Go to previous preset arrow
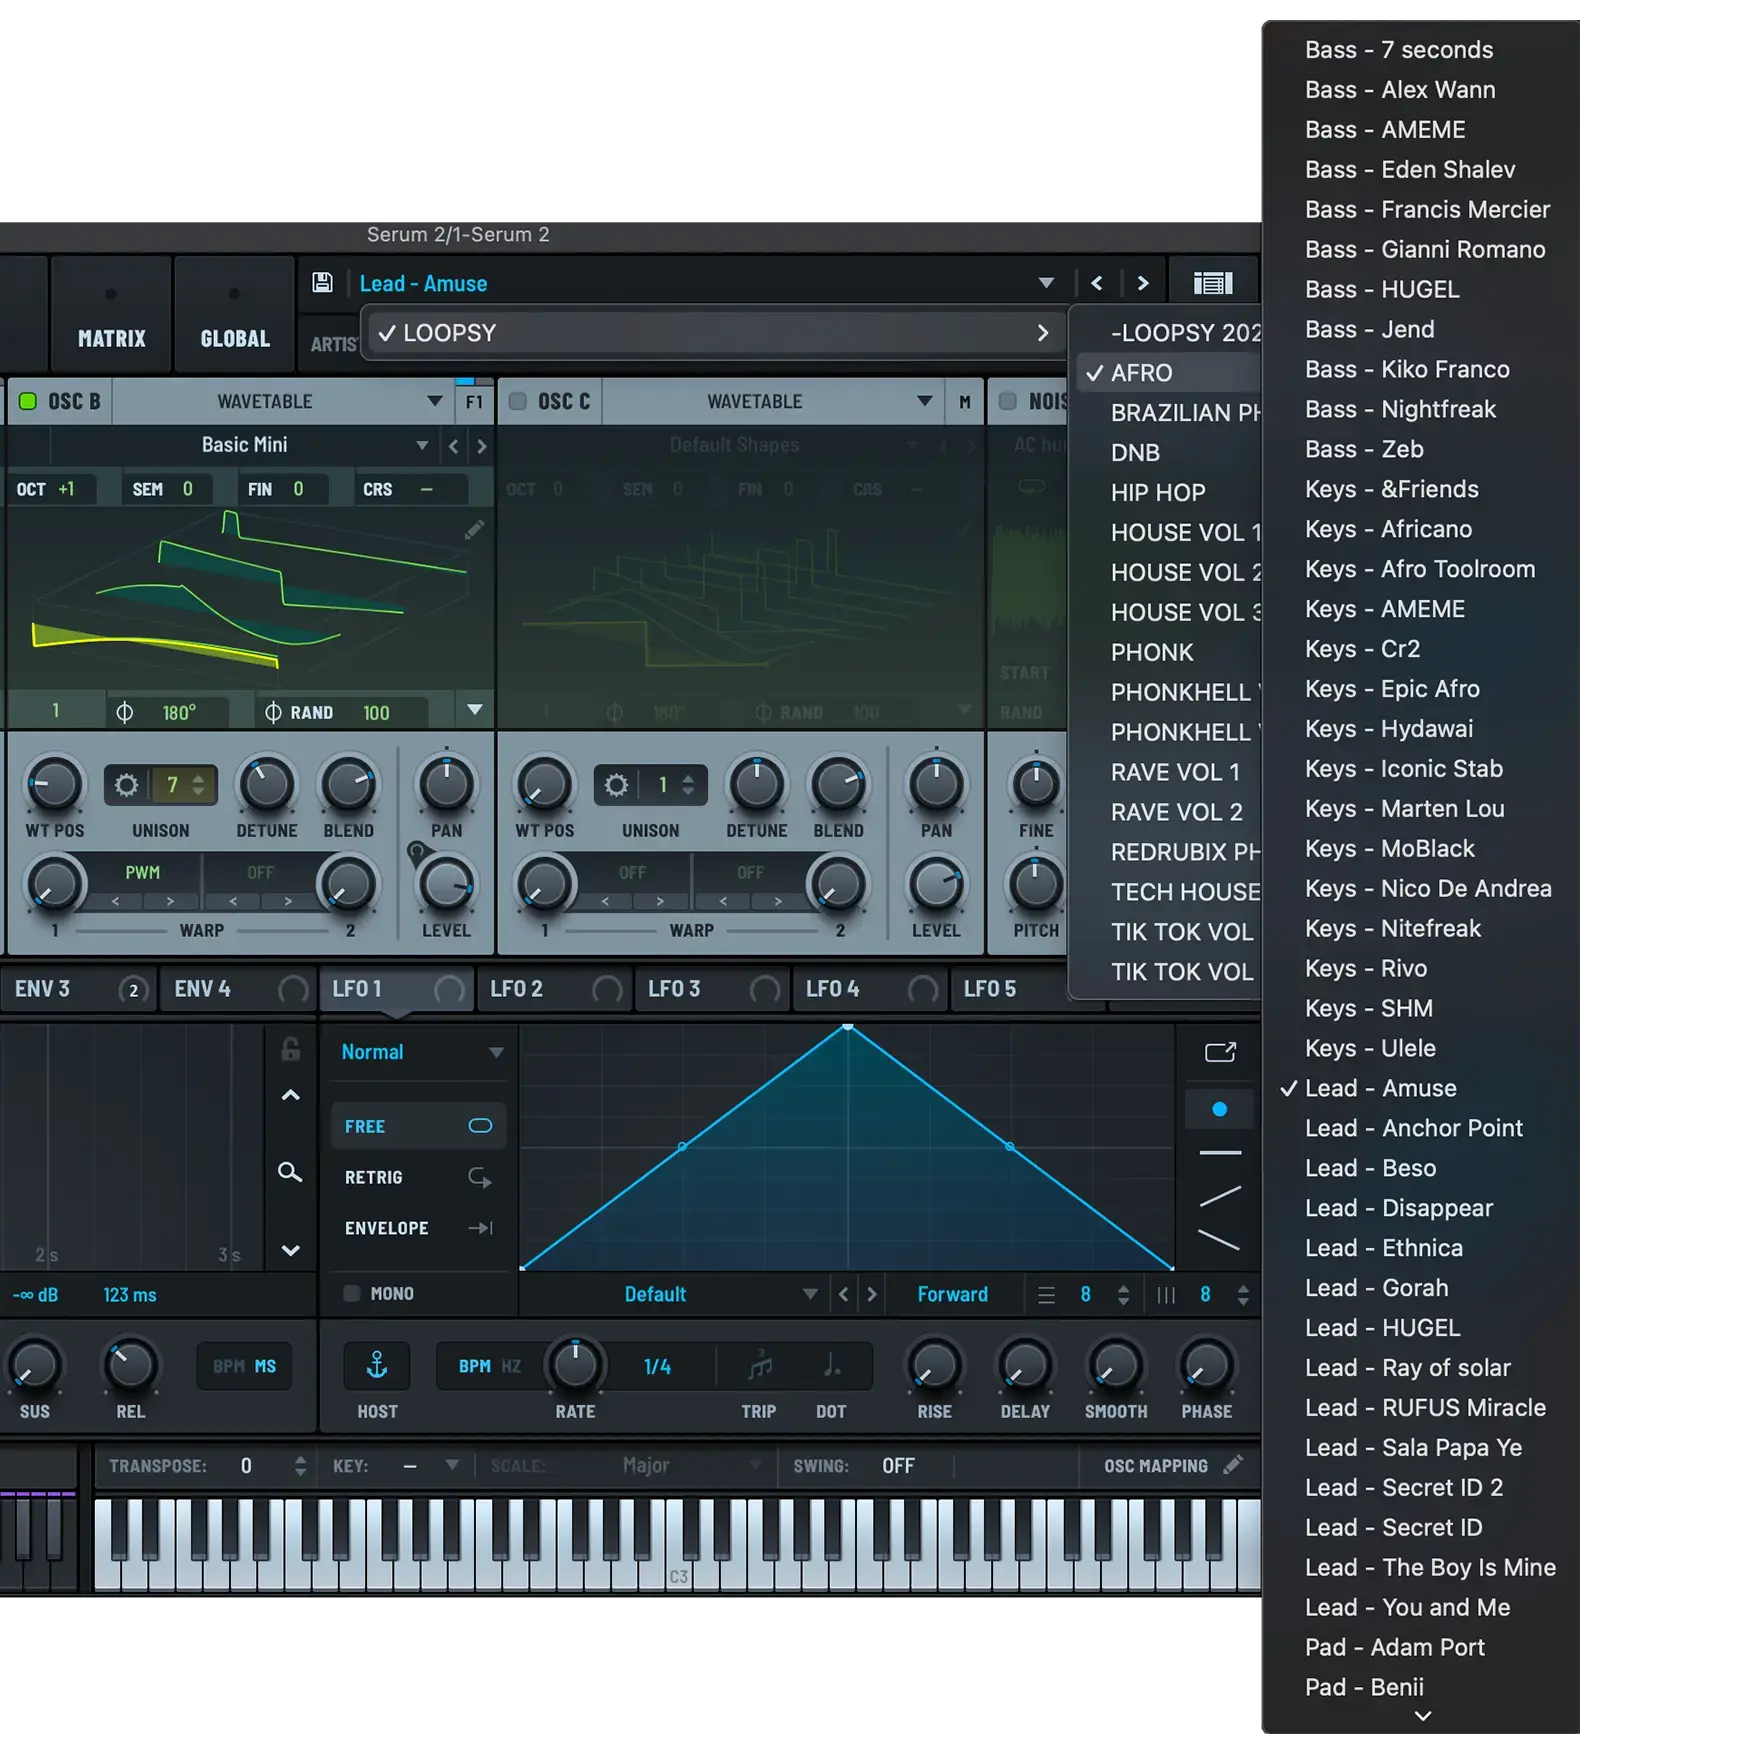This screenshot has height=1750, width=1750. coord(1097,283)
